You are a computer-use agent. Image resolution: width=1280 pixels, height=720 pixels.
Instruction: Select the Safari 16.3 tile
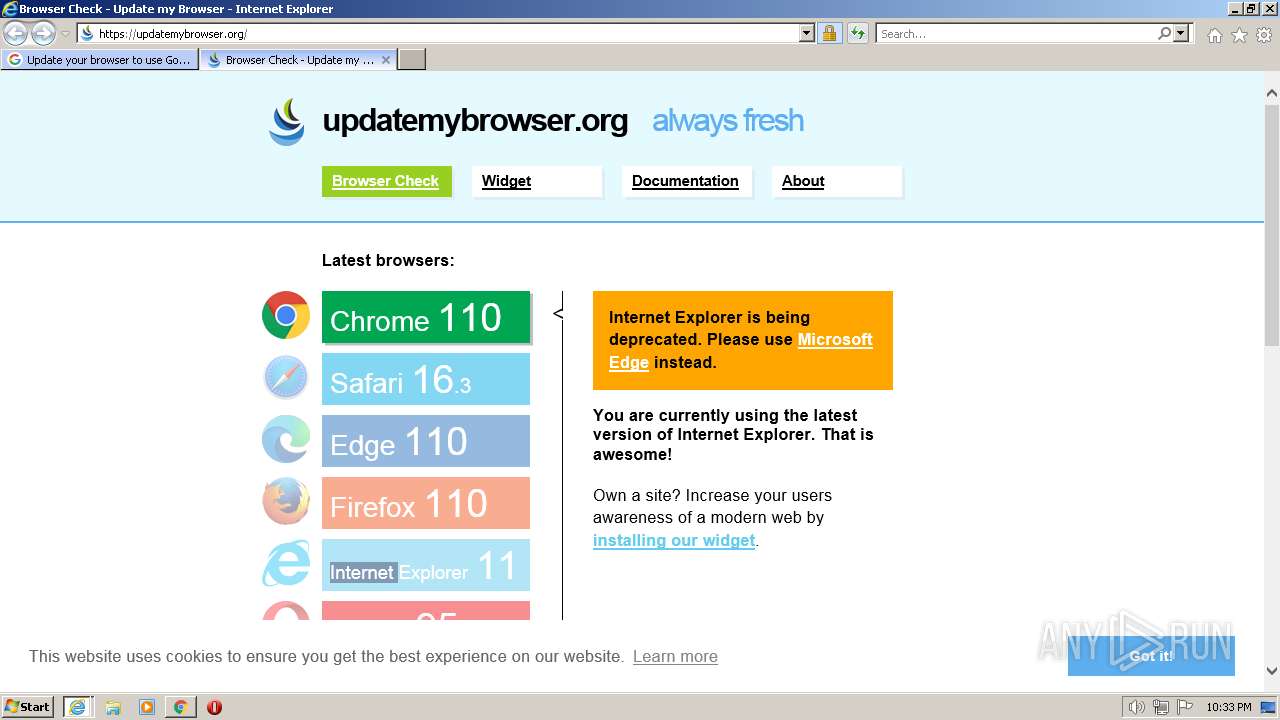click(426, 379)
